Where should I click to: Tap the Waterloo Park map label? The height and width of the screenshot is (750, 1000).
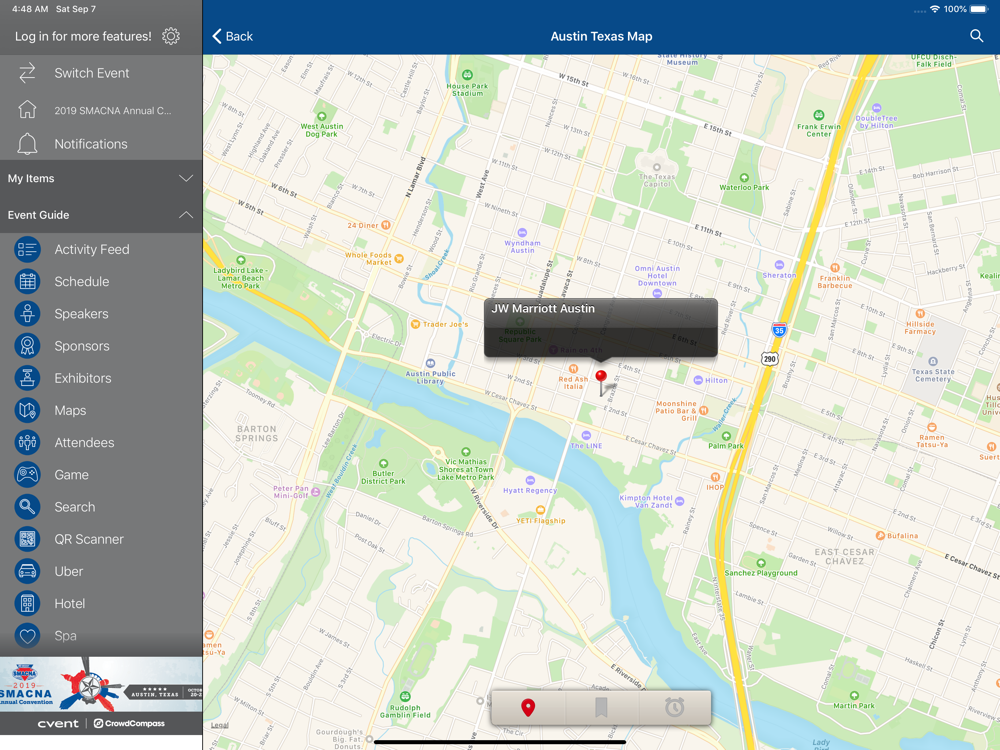click(744, 188)
